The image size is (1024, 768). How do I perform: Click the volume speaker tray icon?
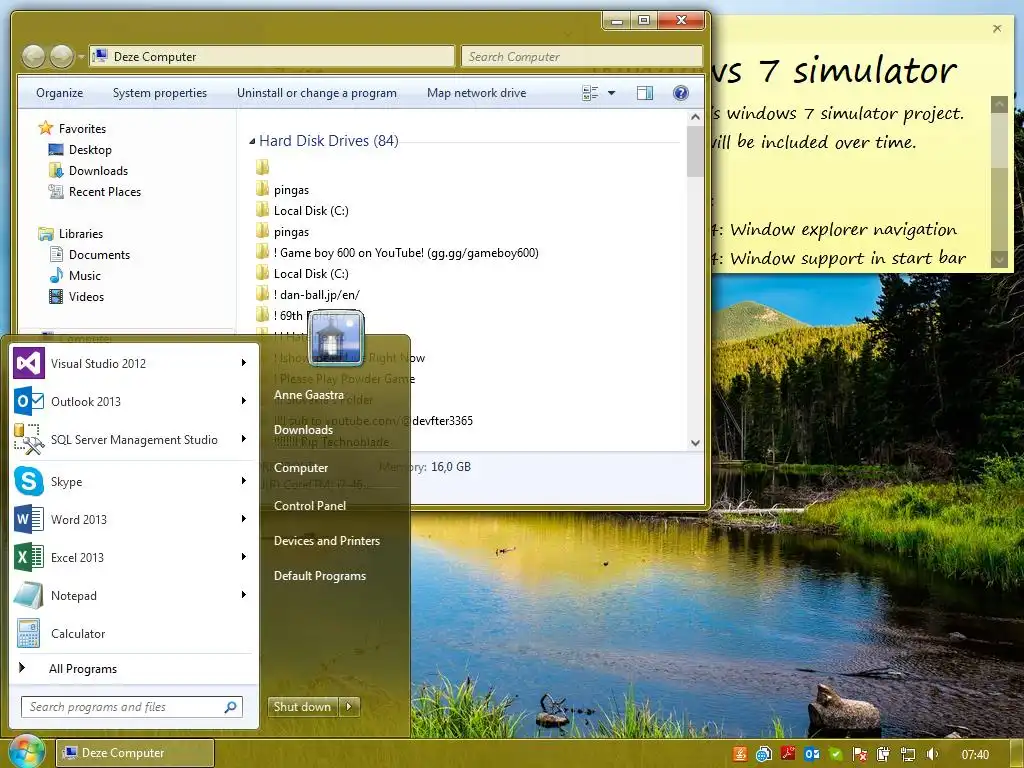(932, 754)
